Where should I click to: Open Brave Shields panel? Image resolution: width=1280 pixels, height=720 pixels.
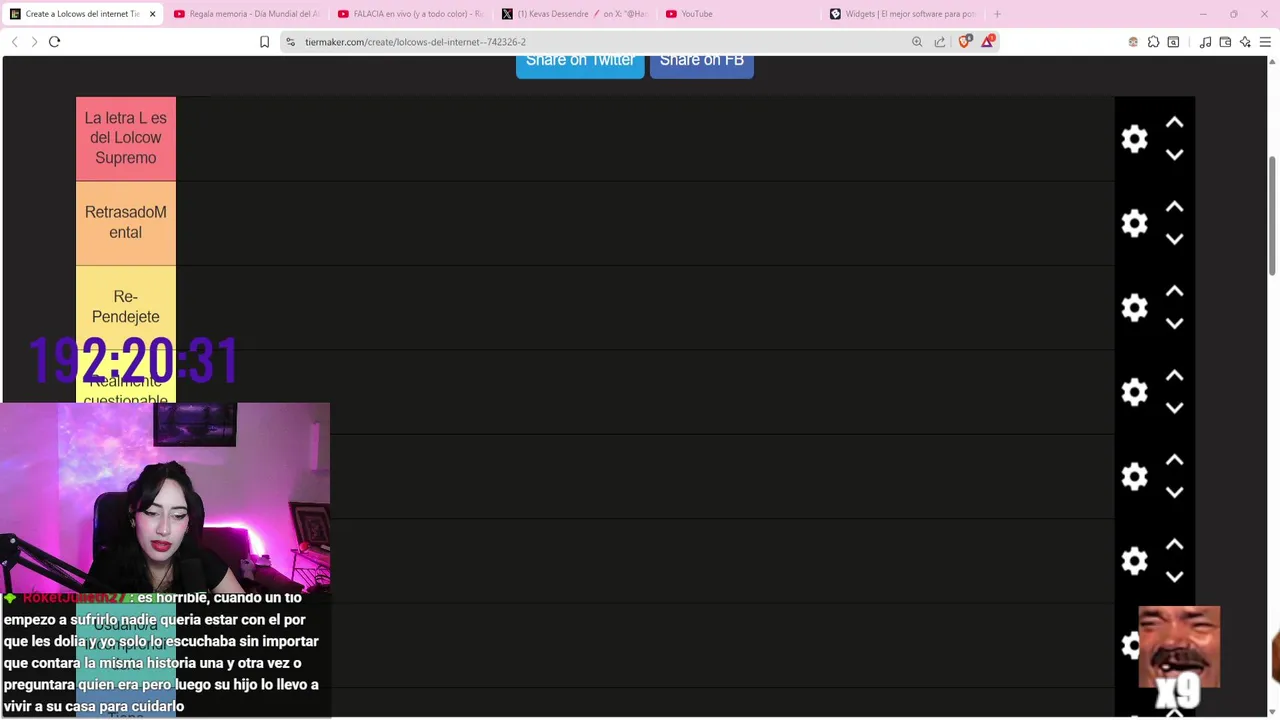[965, 42]
